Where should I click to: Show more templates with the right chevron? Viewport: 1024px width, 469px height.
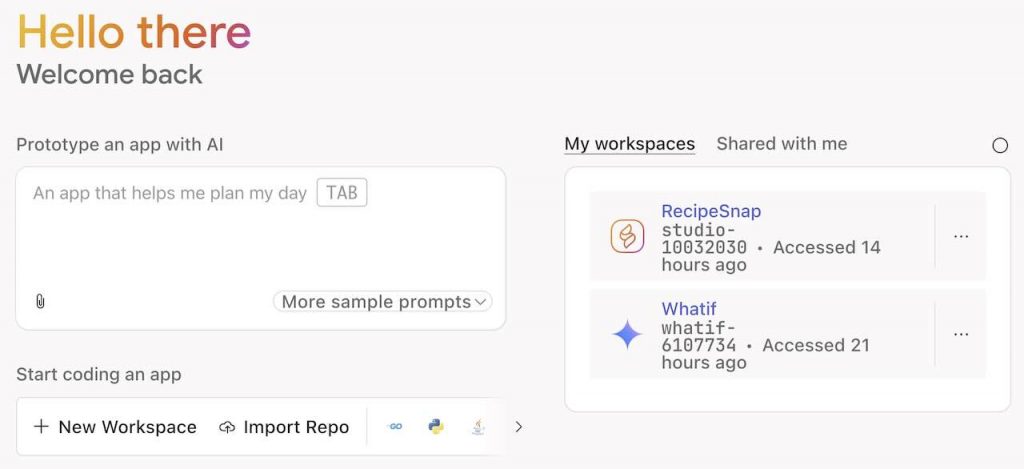pos(519,427)
